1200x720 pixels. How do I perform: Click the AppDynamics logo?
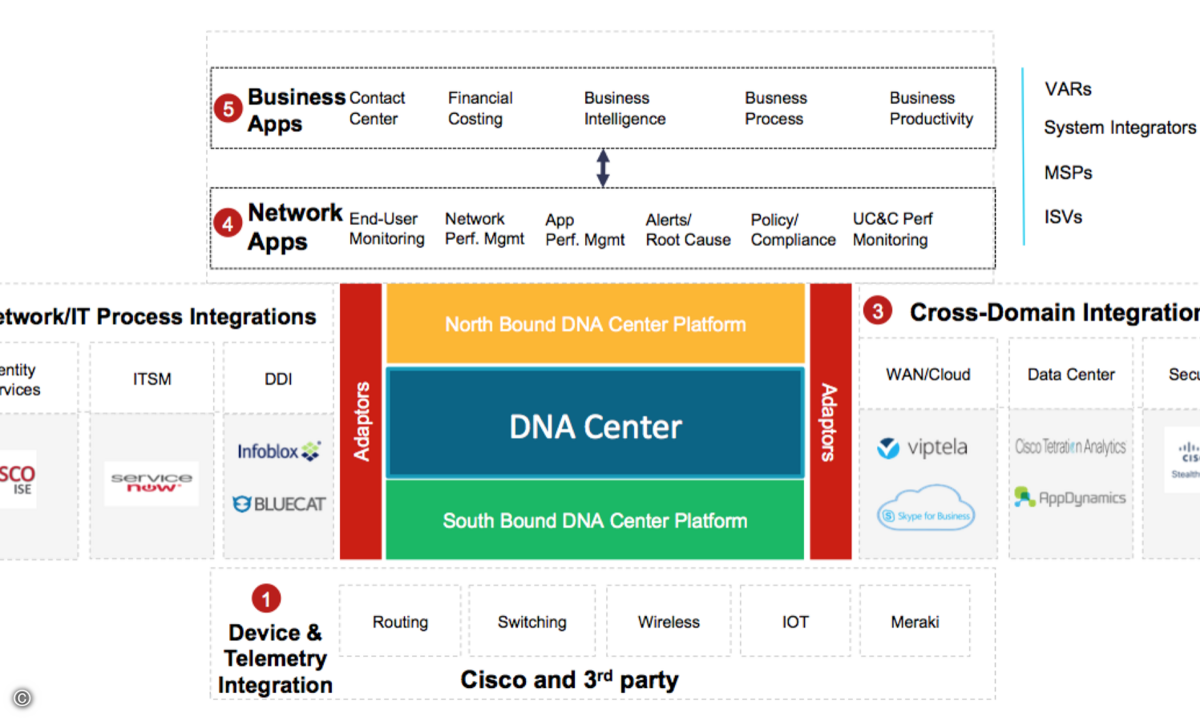point(1069,497)
